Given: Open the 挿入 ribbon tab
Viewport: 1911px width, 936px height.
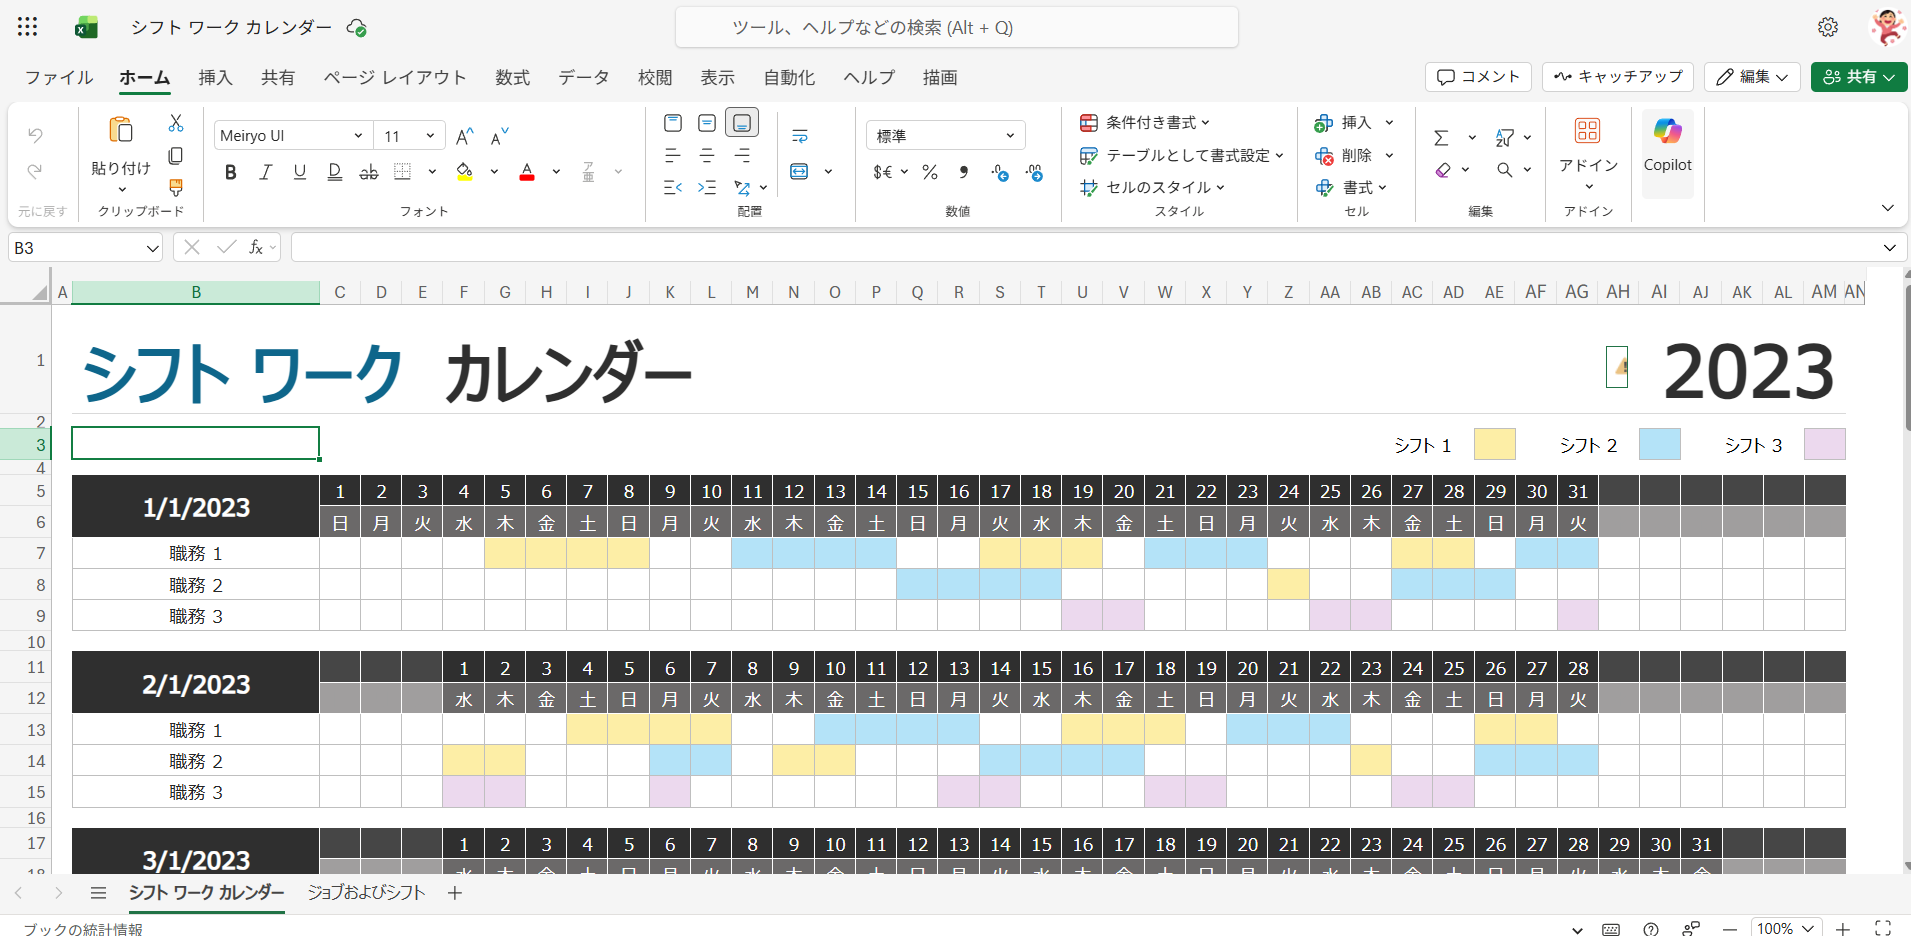Looking at the screenshot, I should click(x=215, y=77).
